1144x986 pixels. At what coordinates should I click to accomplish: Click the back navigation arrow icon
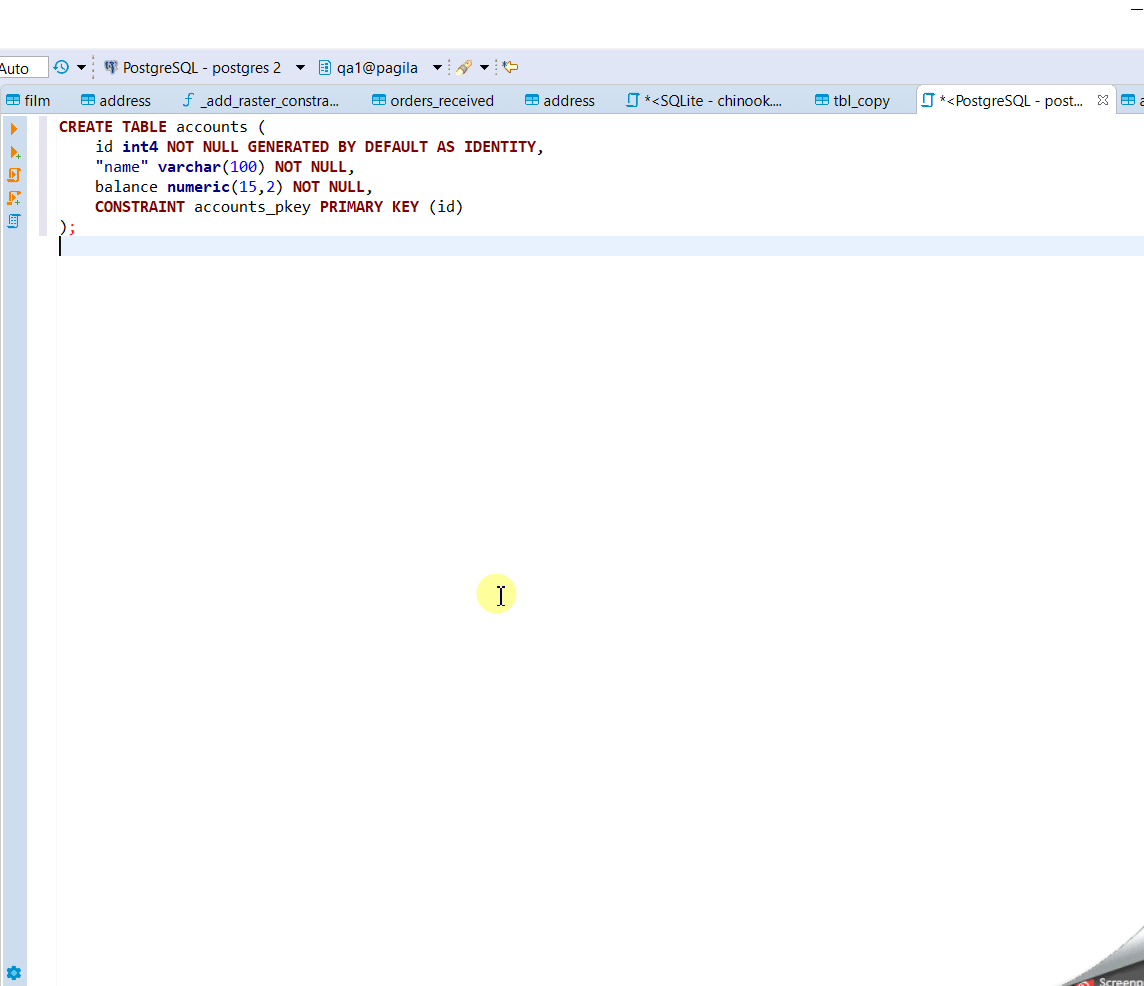509,66
